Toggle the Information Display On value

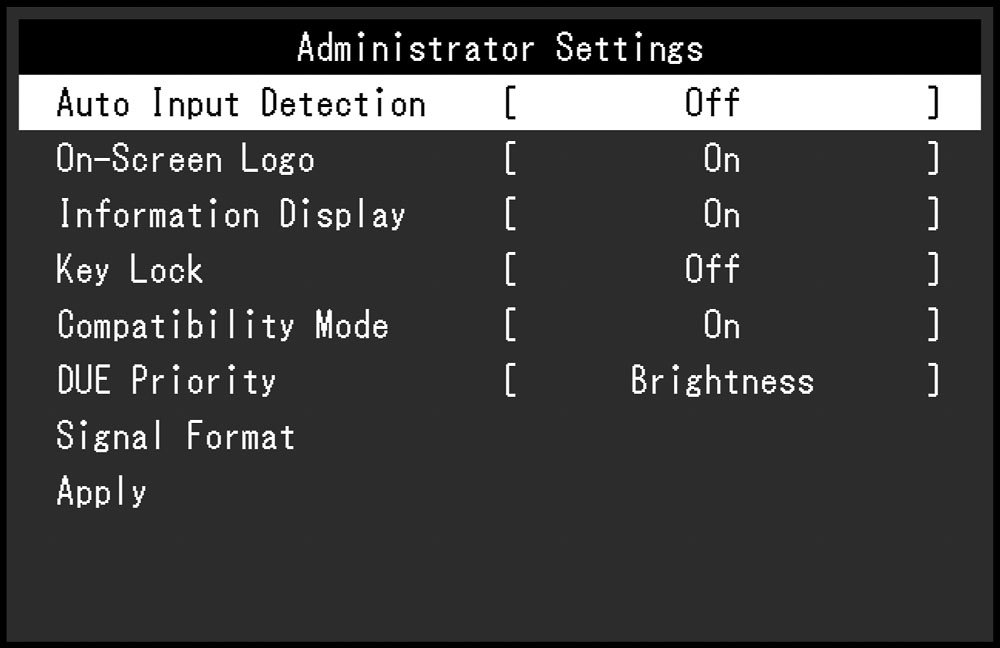pos(721,214)
